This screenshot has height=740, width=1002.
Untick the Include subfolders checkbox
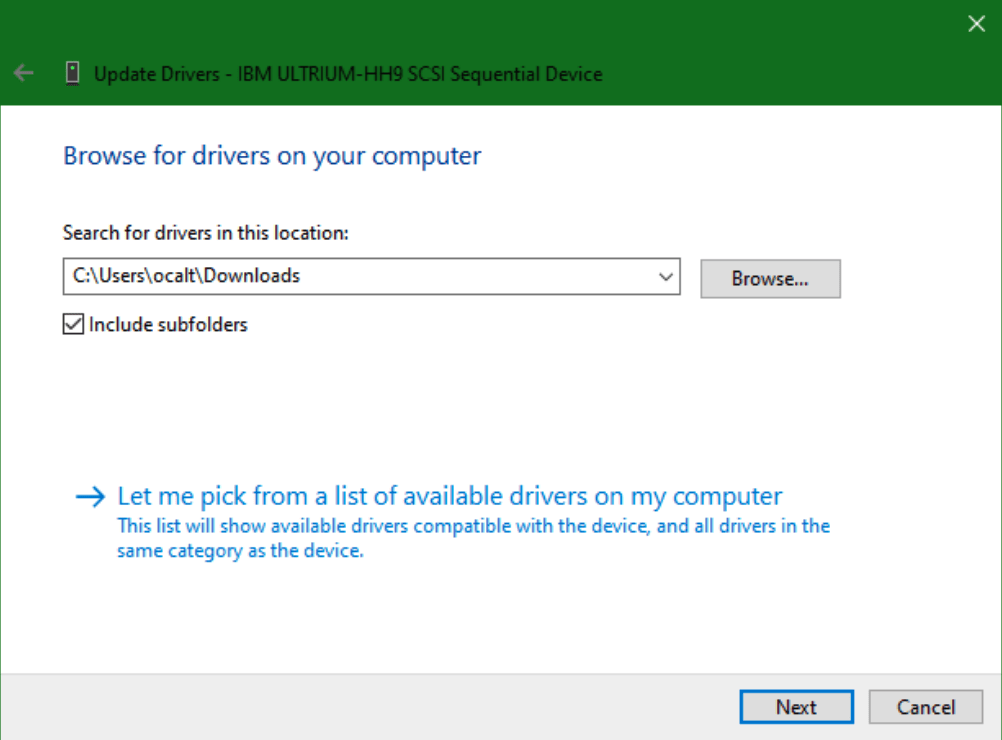(x=73, y=324)
